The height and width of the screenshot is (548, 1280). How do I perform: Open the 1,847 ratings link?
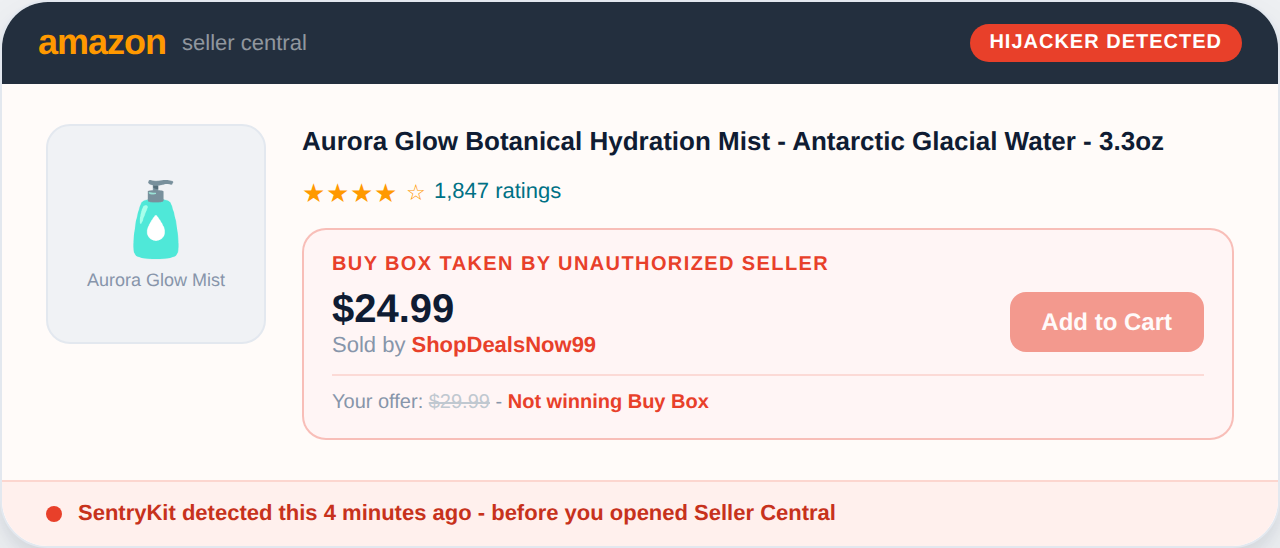(497, 191)
